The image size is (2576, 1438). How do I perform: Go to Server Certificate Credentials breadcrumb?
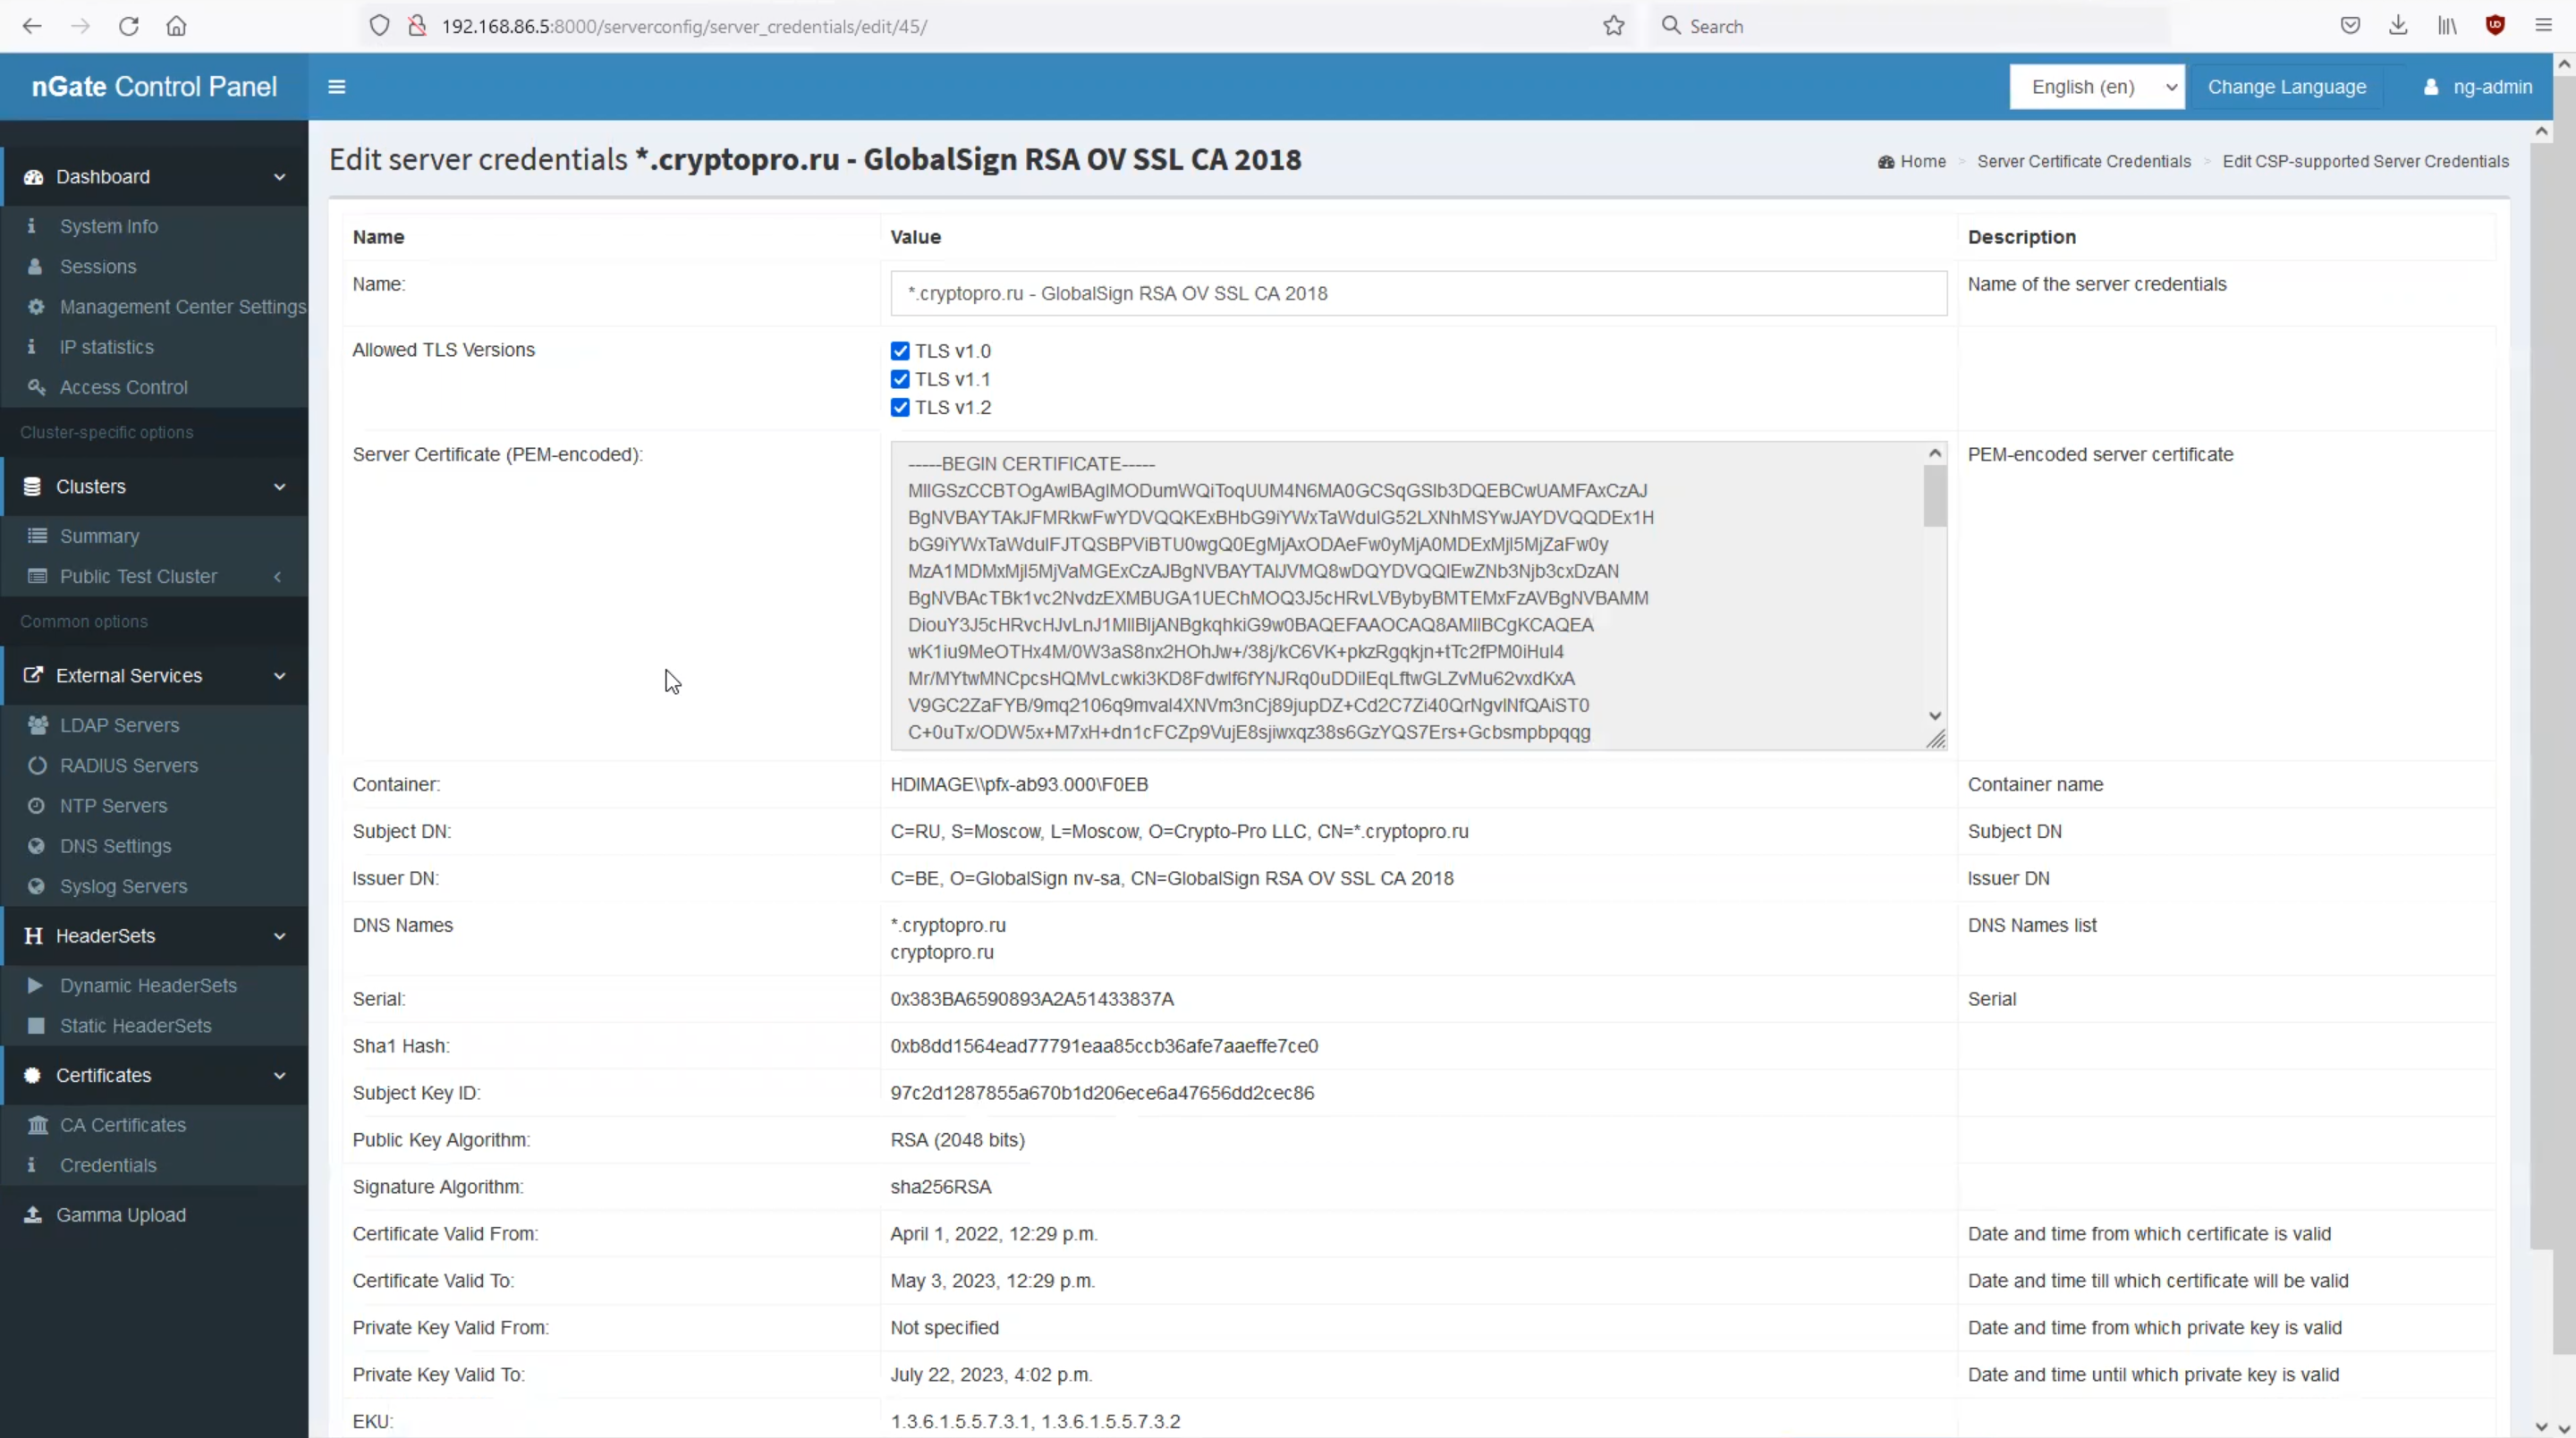2083,161
